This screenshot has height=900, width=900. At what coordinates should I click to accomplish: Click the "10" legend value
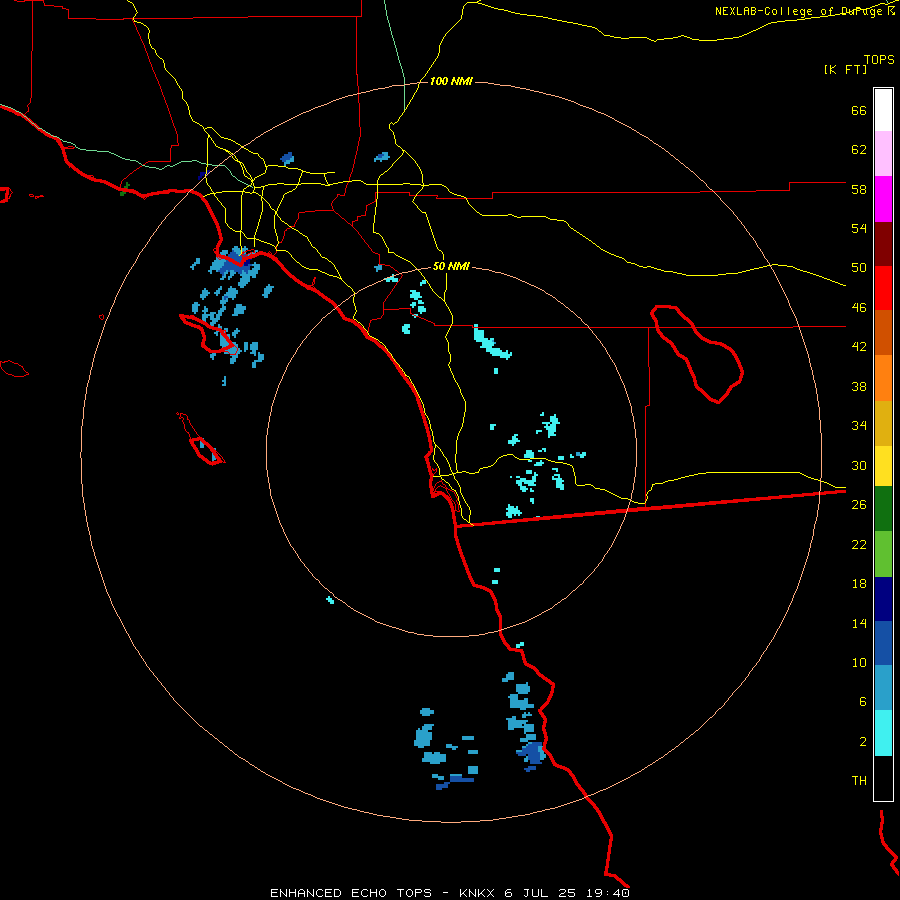pos(859,662)
